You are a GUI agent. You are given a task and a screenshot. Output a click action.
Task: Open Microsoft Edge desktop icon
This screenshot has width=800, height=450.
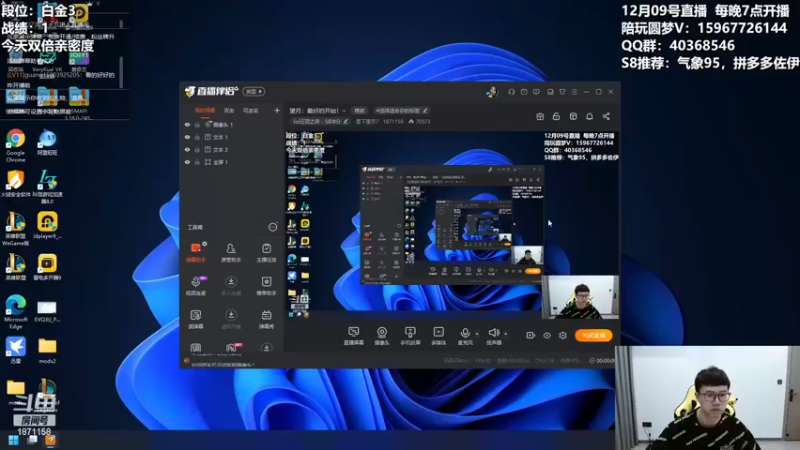coord(16,312)
